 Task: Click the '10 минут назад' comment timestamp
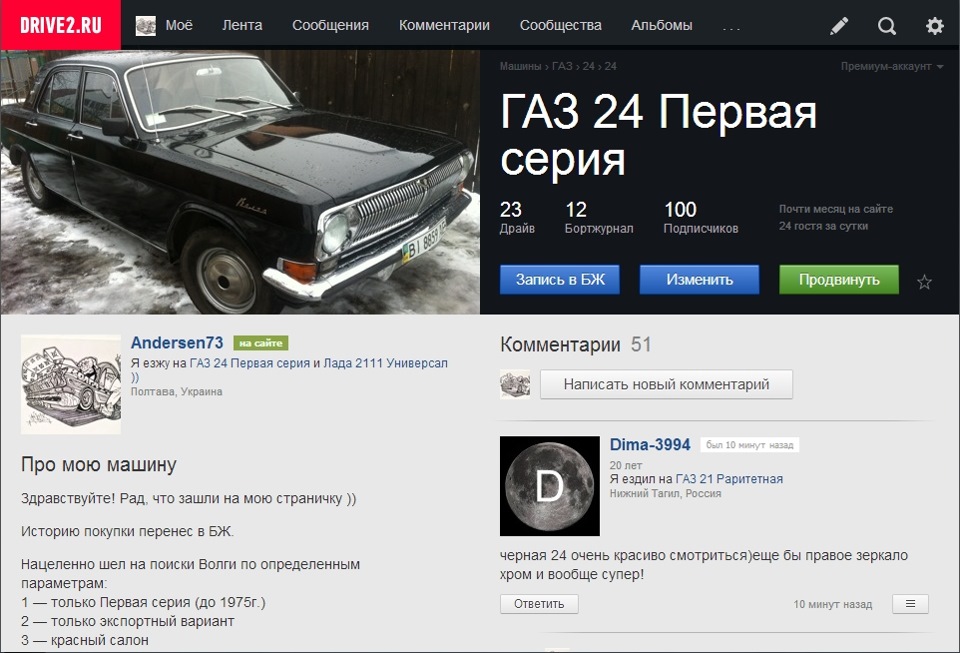[x=833, y=604]
